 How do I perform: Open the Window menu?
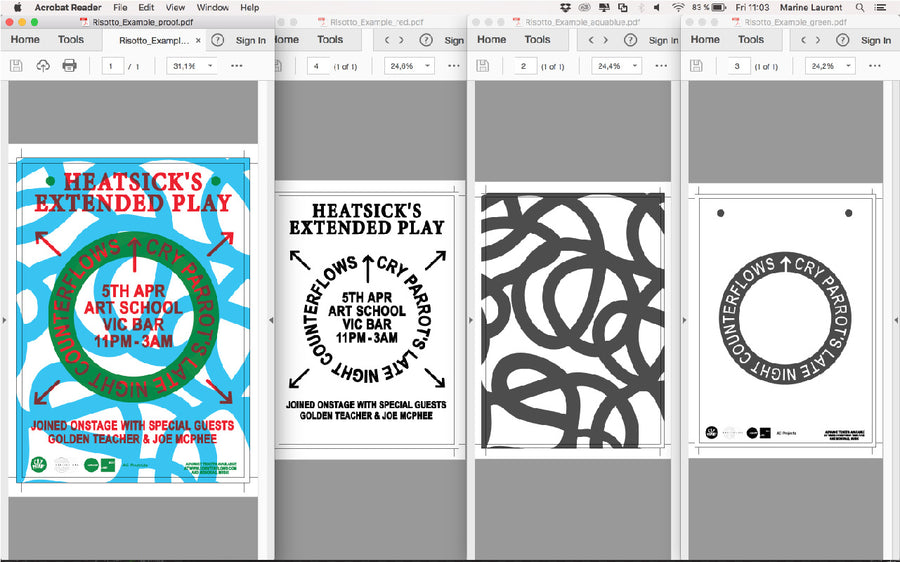pyautogui.click(x=212, y=7)
